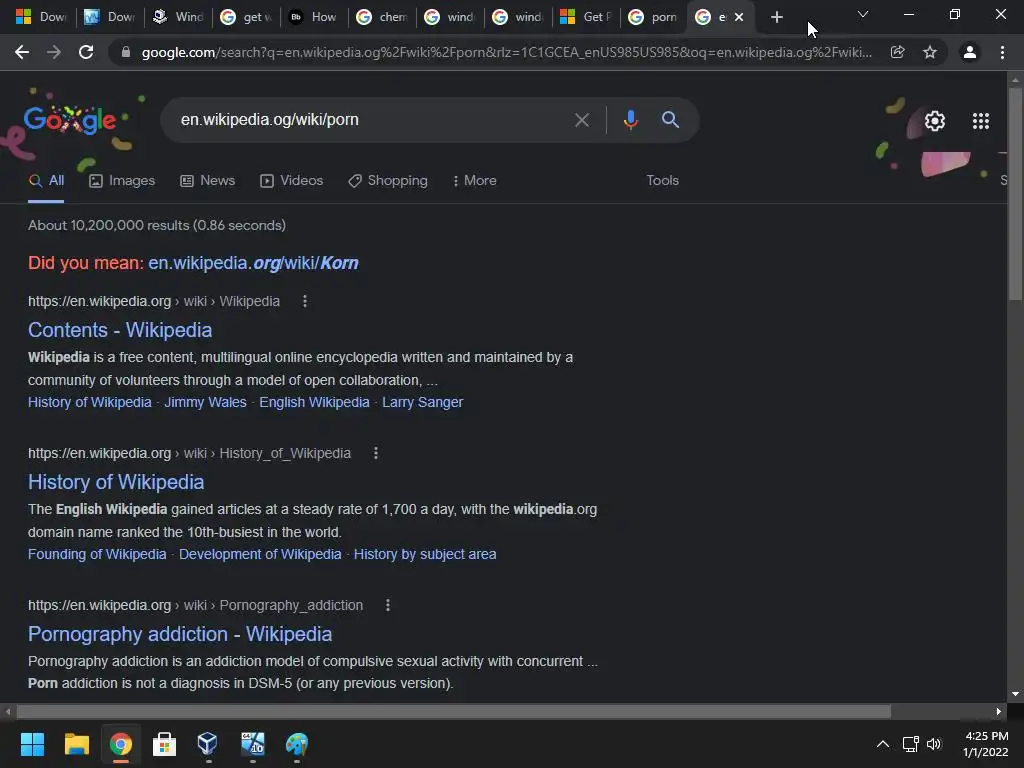The image size is (1024, 768).
Task: Open the Paint taskbar icon
Action: tap(296, 744)
